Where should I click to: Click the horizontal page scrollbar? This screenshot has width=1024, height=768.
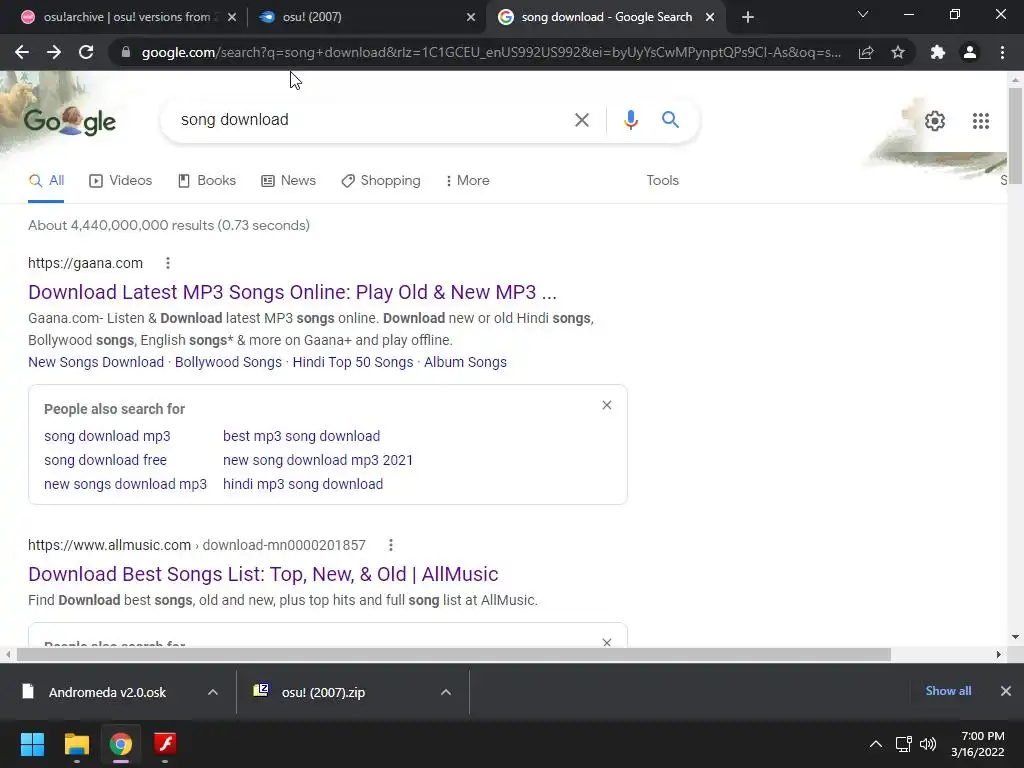(x=454, y=654)
